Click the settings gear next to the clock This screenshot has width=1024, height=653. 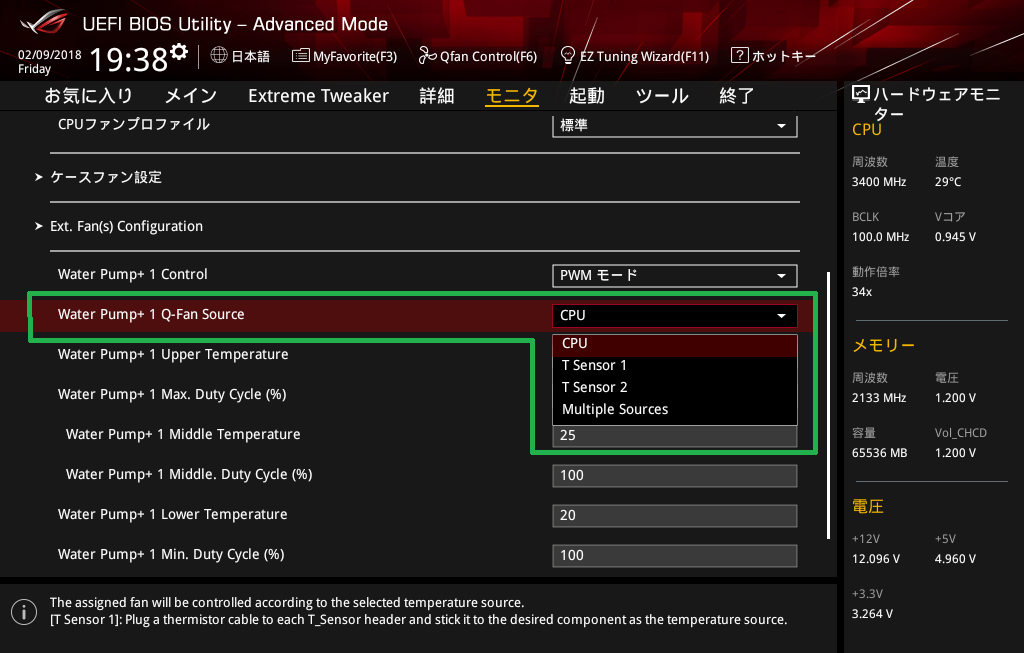click(179, 52)
